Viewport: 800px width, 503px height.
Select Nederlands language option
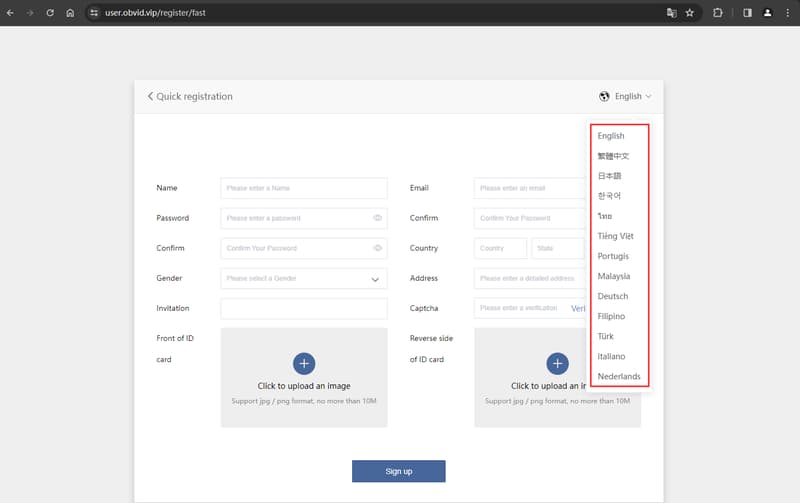619,376
